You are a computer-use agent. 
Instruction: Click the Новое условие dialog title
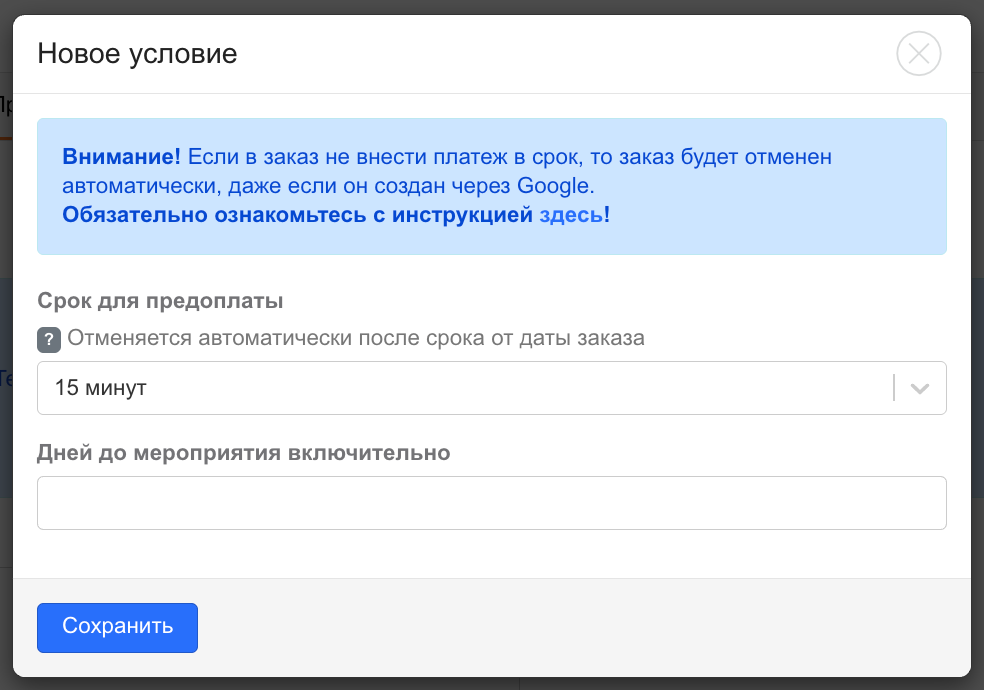pyautogui.click(x=137, y=53)
